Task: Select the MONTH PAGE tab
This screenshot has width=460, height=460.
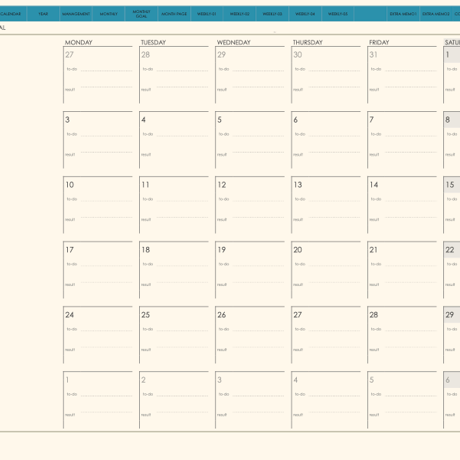Action: tap(174, 14)
